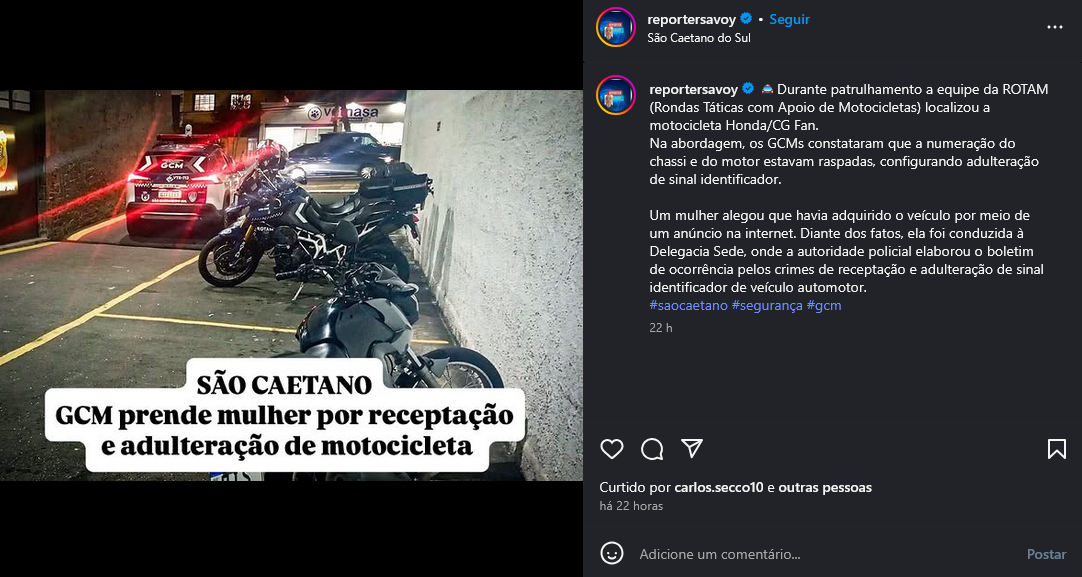Open the São Caetano do Sul location
1082x577 pixels.
pyautogui.click(x=698, y=38)
